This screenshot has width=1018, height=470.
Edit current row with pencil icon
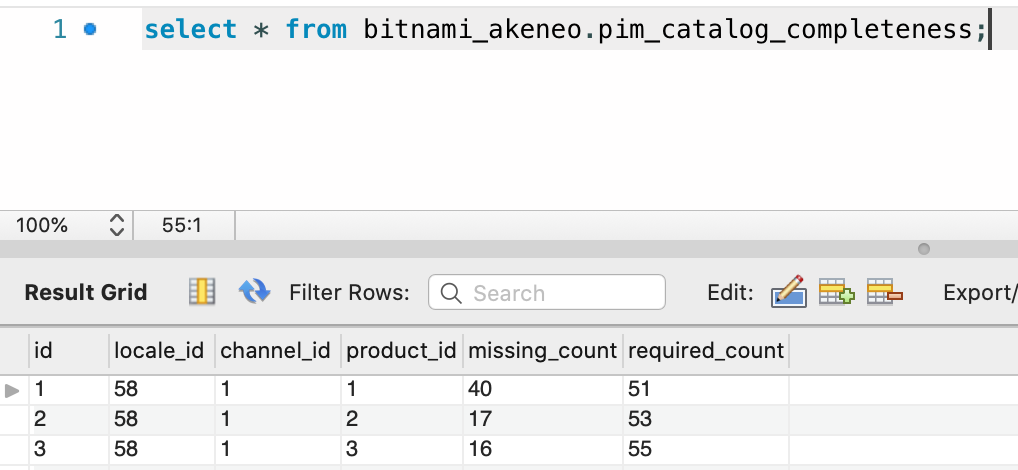(789, 291)
